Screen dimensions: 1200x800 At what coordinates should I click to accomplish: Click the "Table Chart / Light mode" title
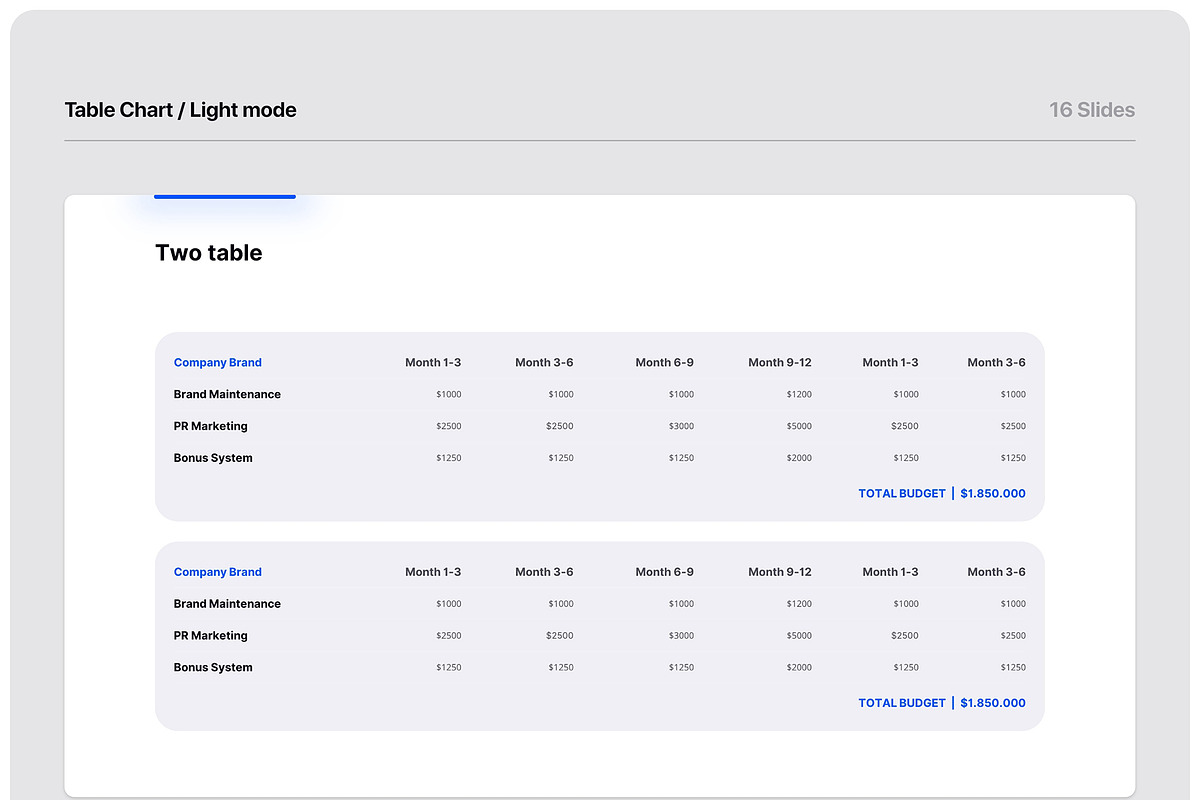(181, 110)
